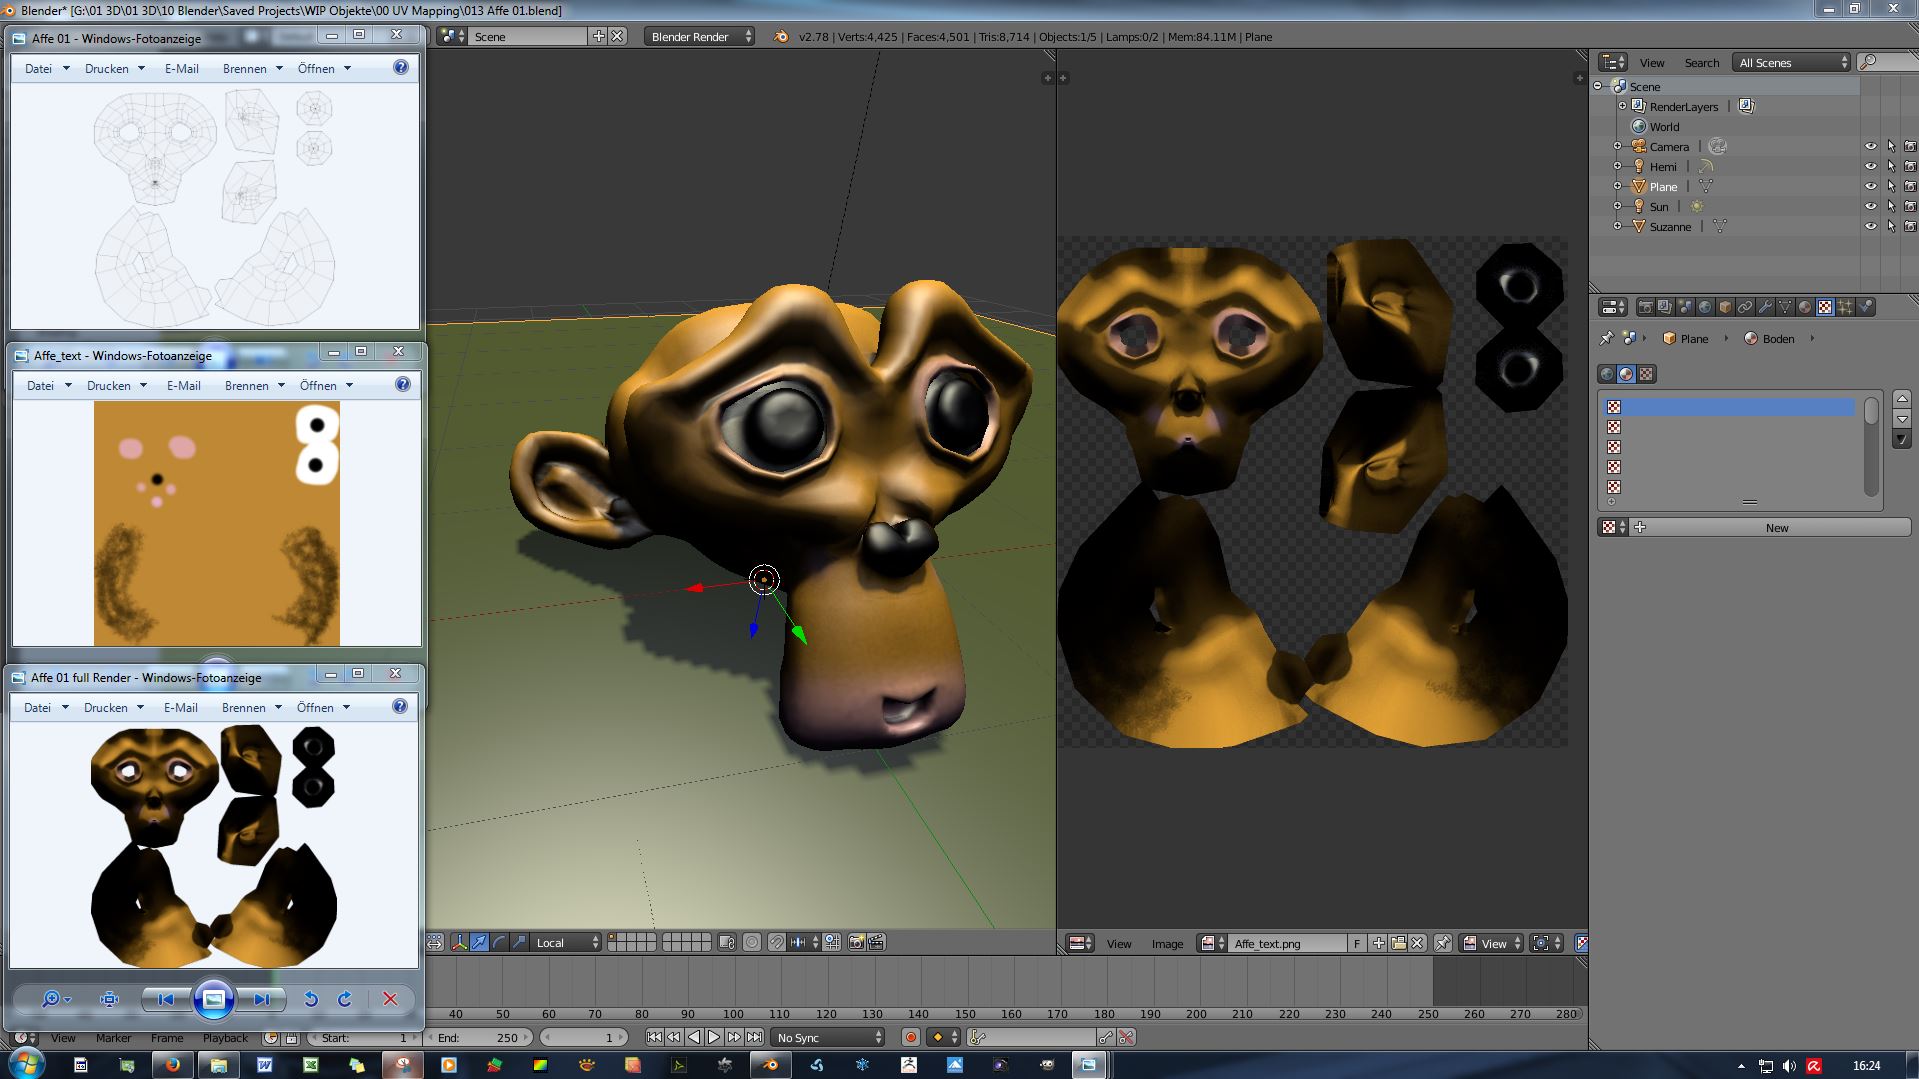Screen dimensions: 1919x1079
Task: Click the scale manipulator icon
Action: tap(518, 942)
